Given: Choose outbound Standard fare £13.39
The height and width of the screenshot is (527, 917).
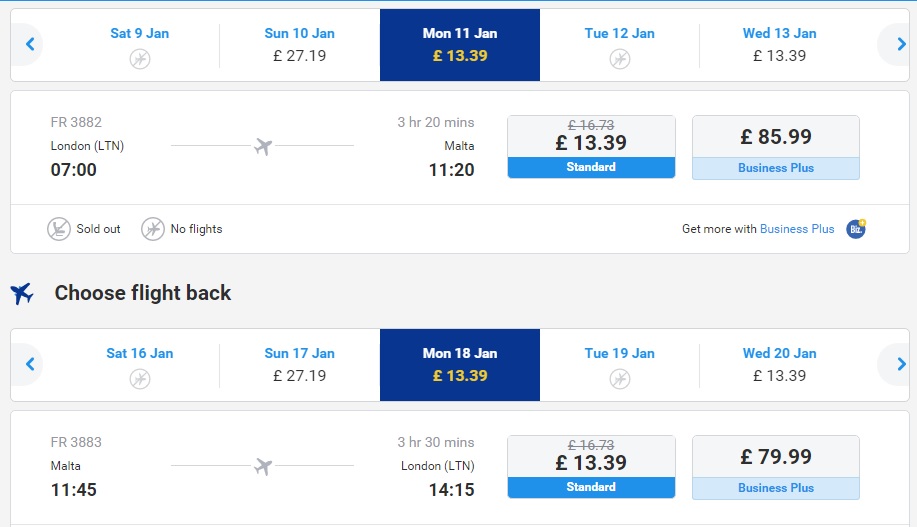Looking at the screenshot, I should [591, 147].
